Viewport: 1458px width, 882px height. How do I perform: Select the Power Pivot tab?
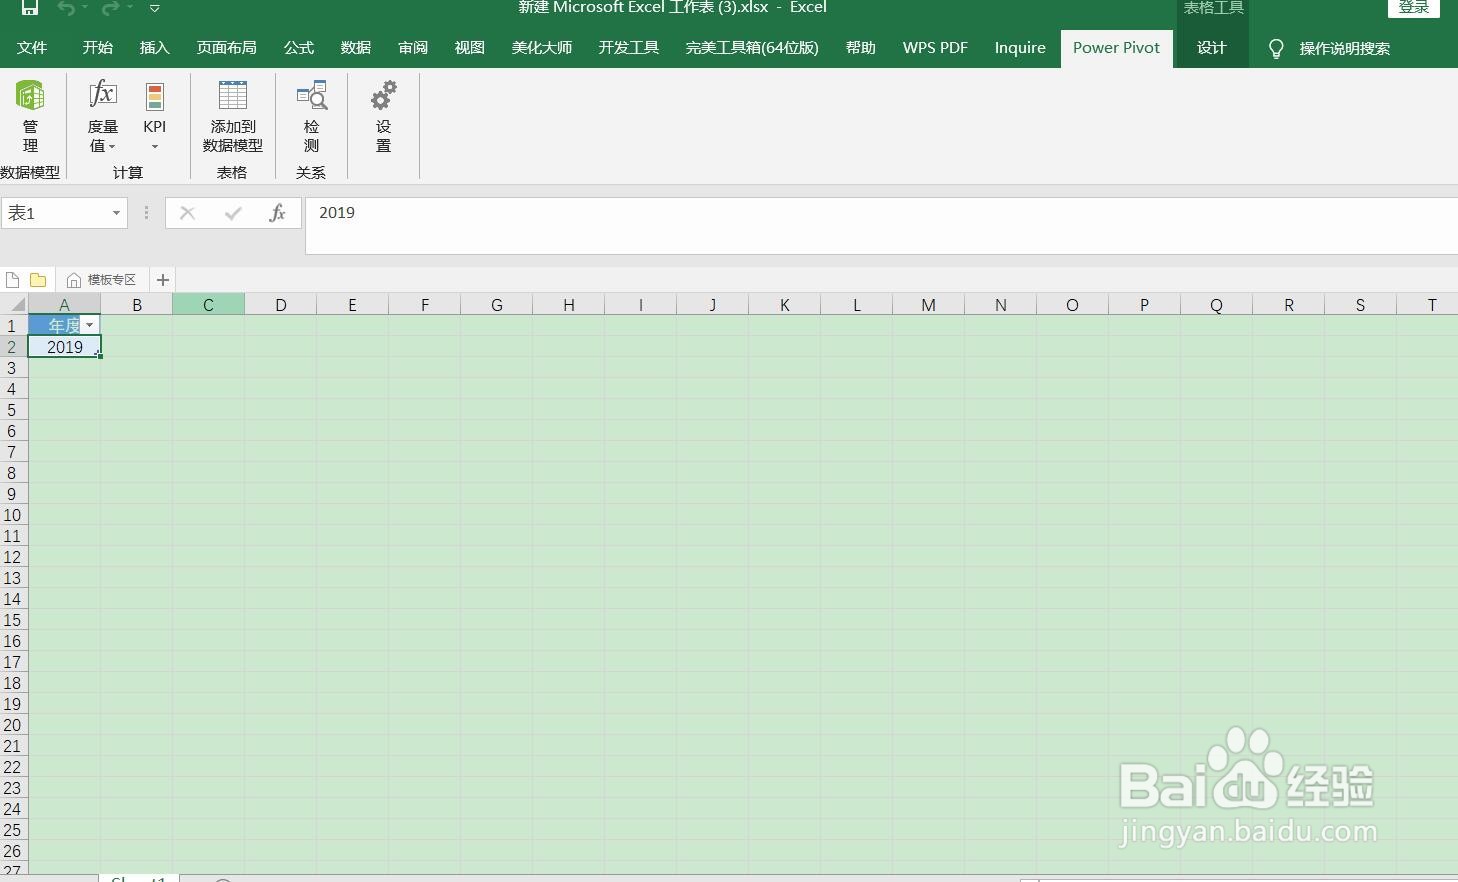1117,48
